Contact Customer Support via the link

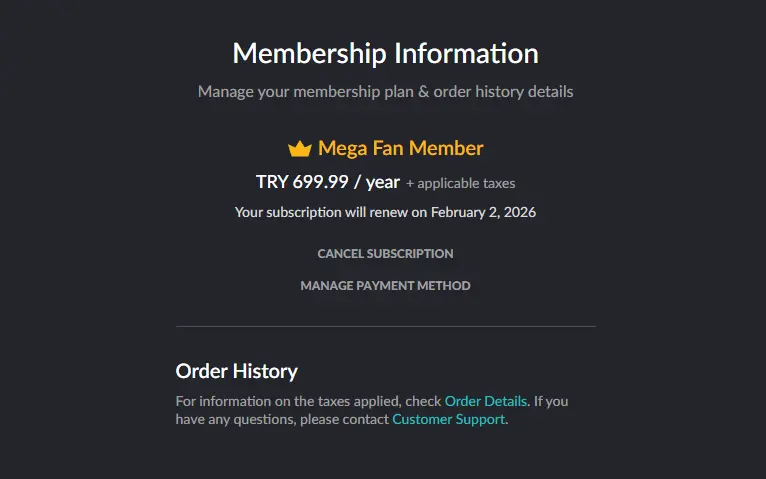point(448,419)
